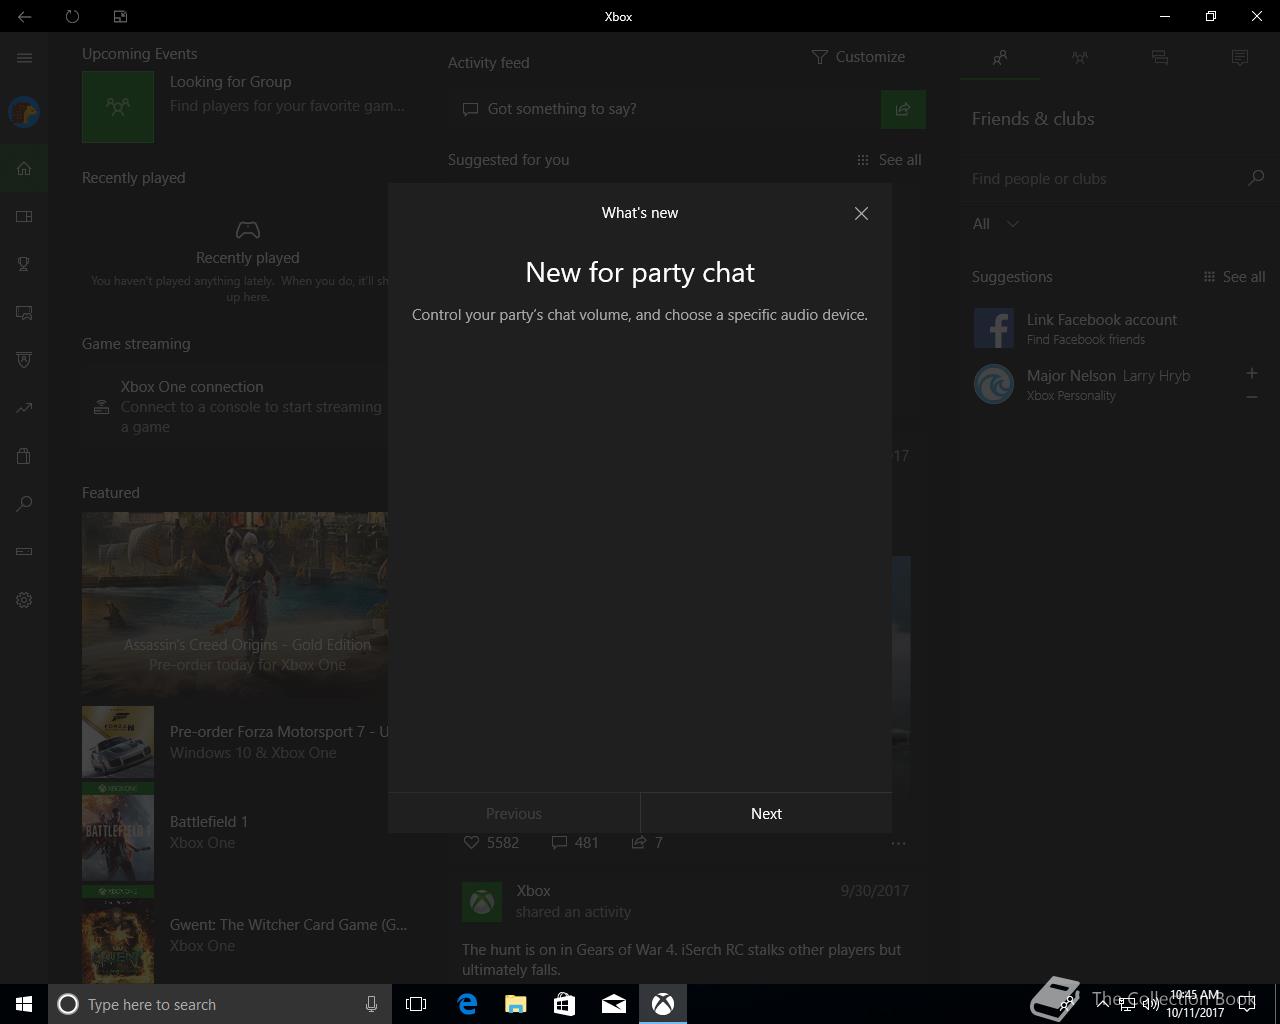Open Assassin's Creed Origins featured banner

pyautogui.click(x=235, y=604)
